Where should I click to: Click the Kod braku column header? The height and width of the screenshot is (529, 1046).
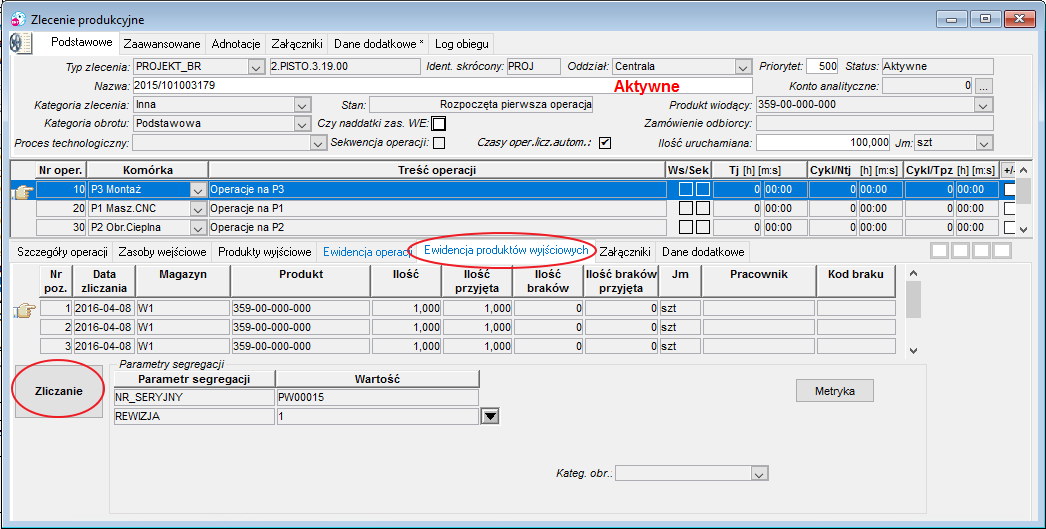pos(856,280)
